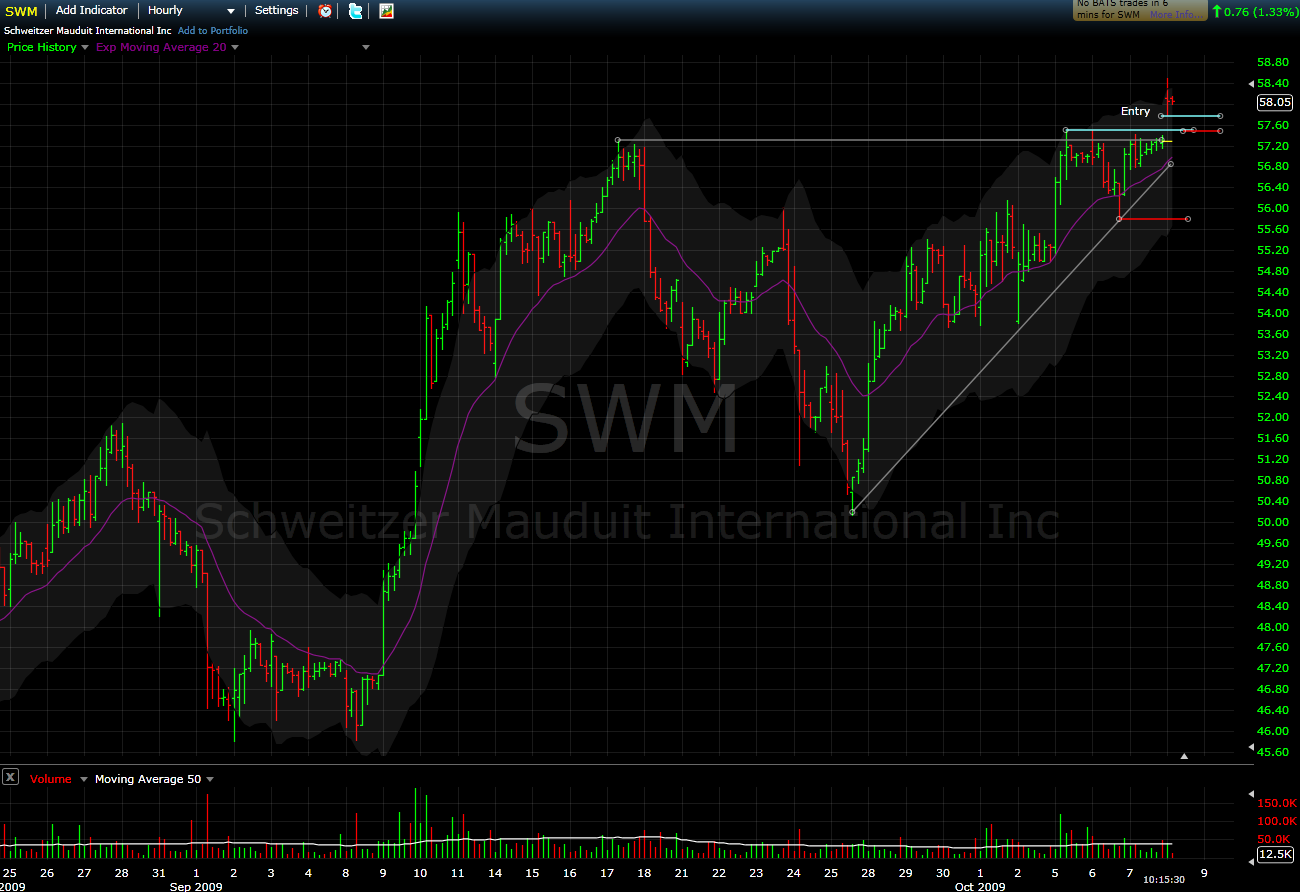Click the 50.00 price axis label
The height and width of the screenshot is (892, 1300).
[x=1272, y=522]
